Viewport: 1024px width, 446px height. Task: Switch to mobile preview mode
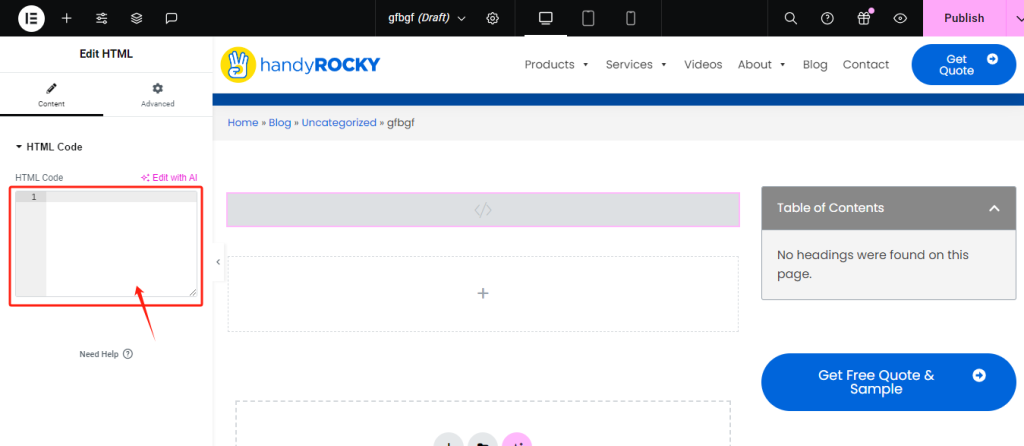pos(630,18)
